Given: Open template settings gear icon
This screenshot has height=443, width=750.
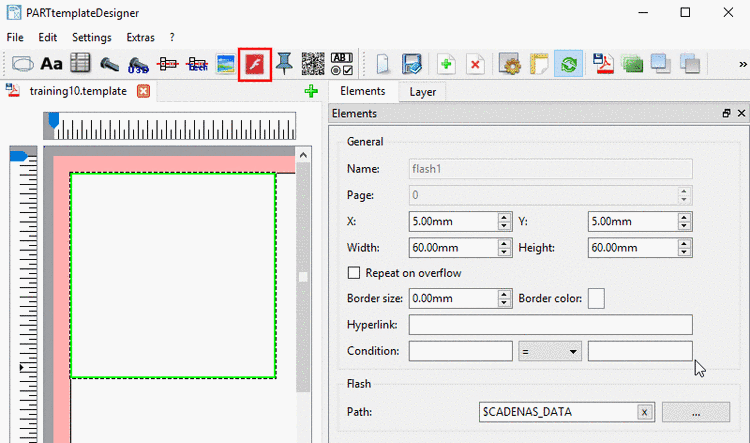Looking at the screenshot, I should [510, 64].
